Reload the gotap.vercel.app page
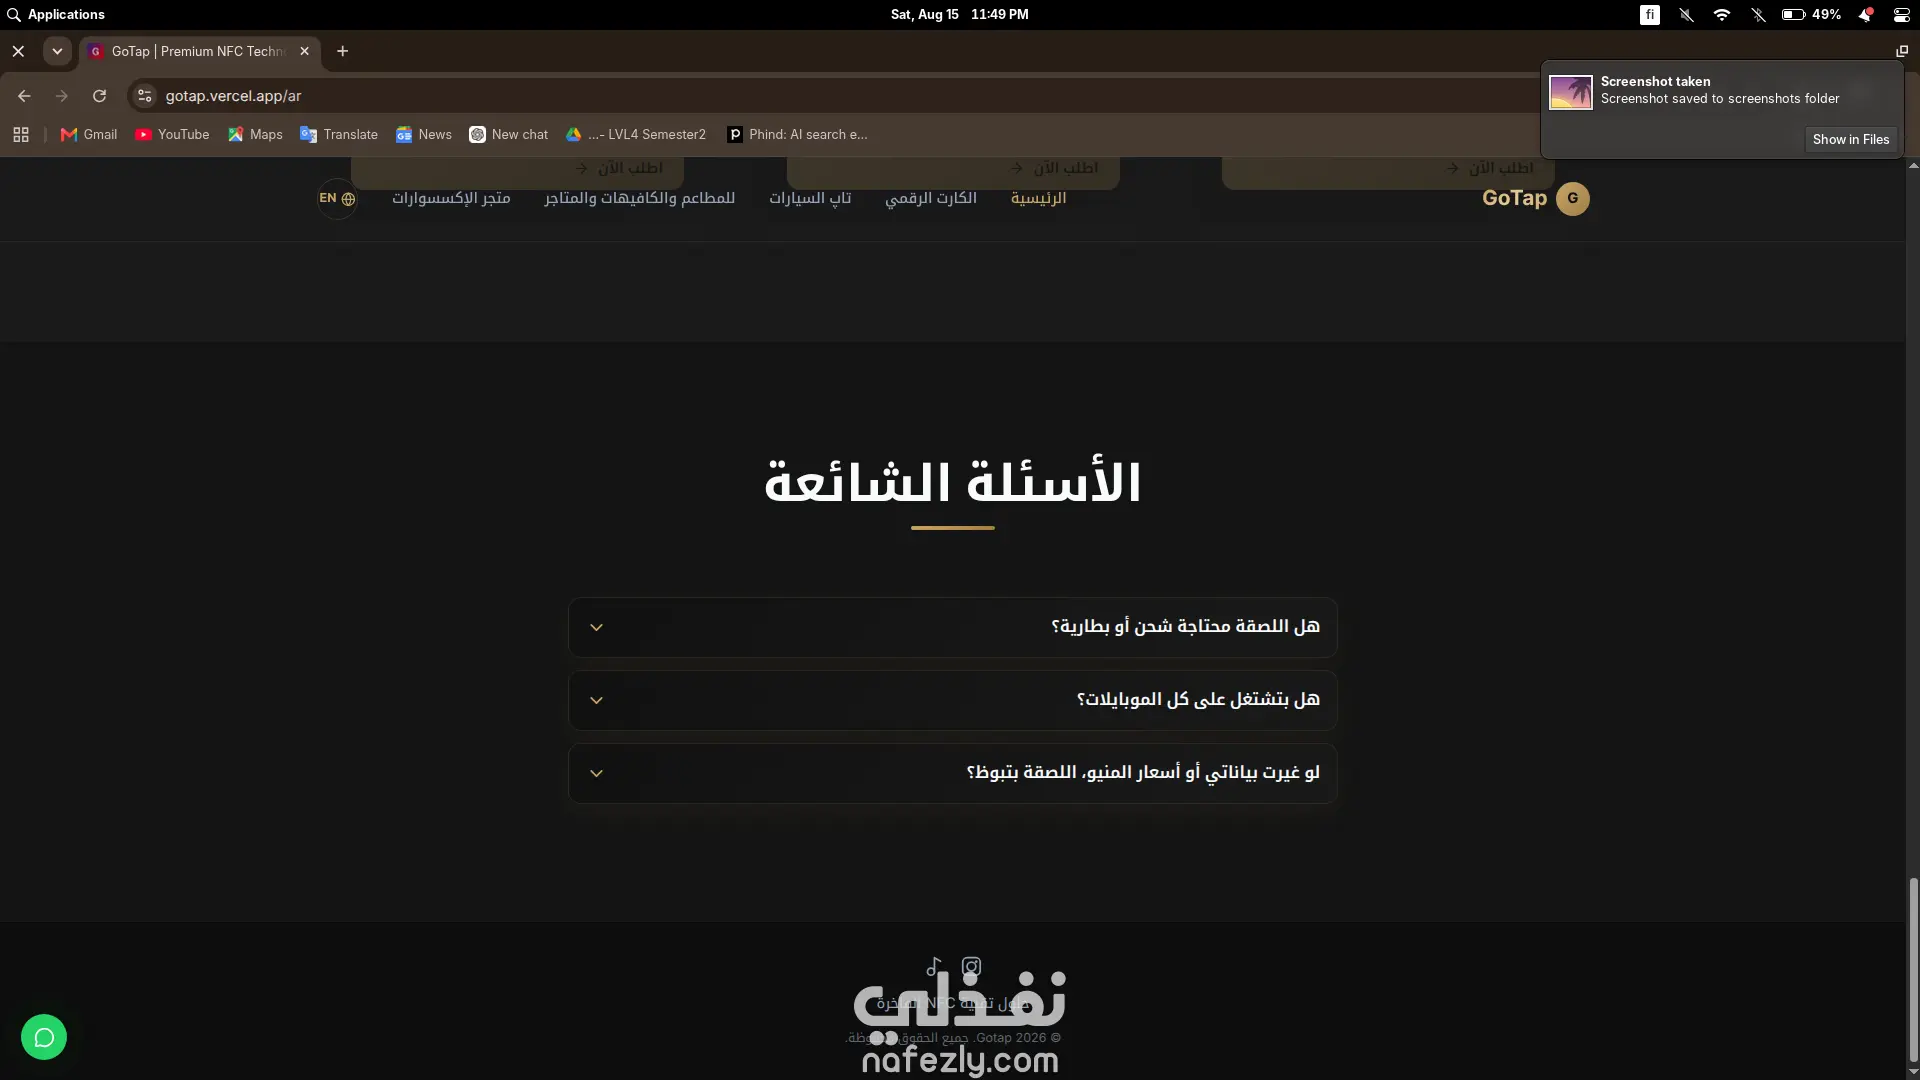The height and width of the screenshot is (1080, 1920). coord(99,96)
